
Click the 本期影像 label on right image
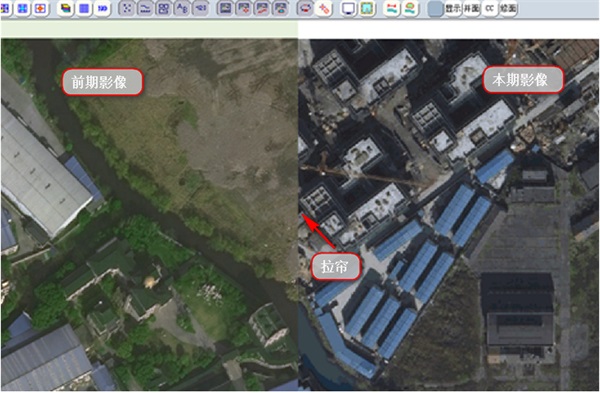(x=523, y=80)
